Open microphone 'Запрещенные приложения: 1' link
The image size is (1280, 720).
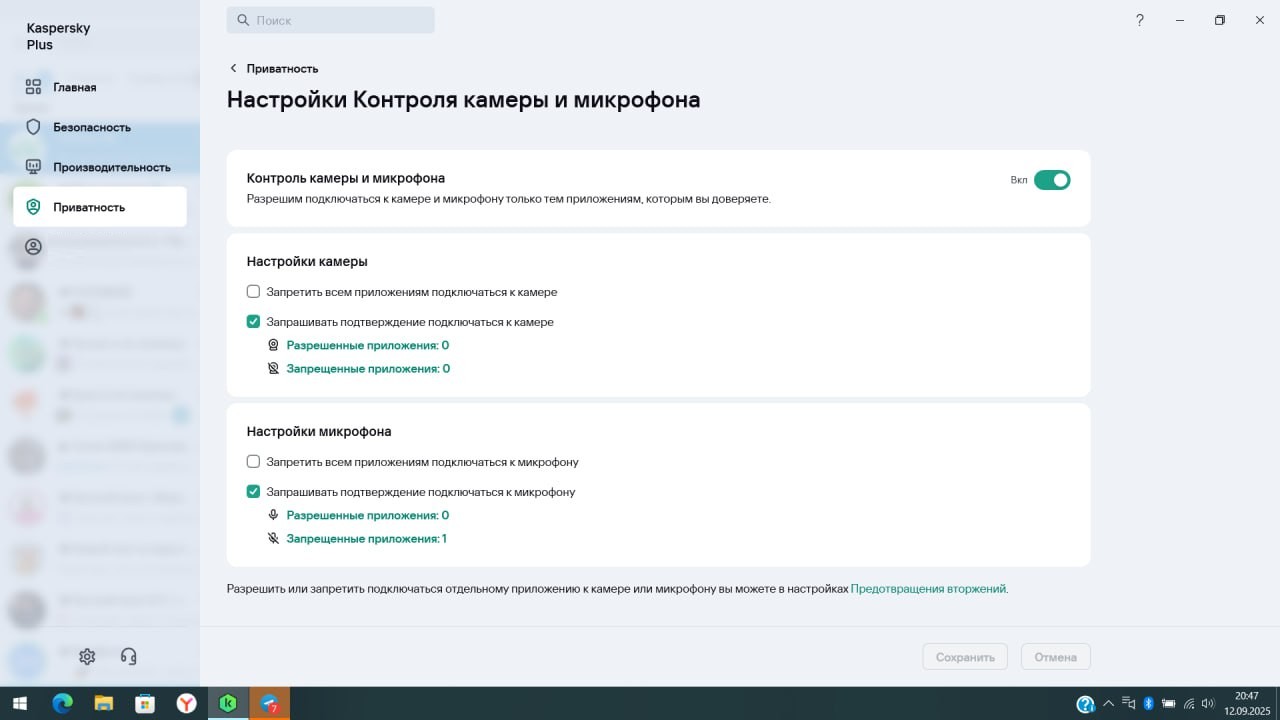click(366, 539)
